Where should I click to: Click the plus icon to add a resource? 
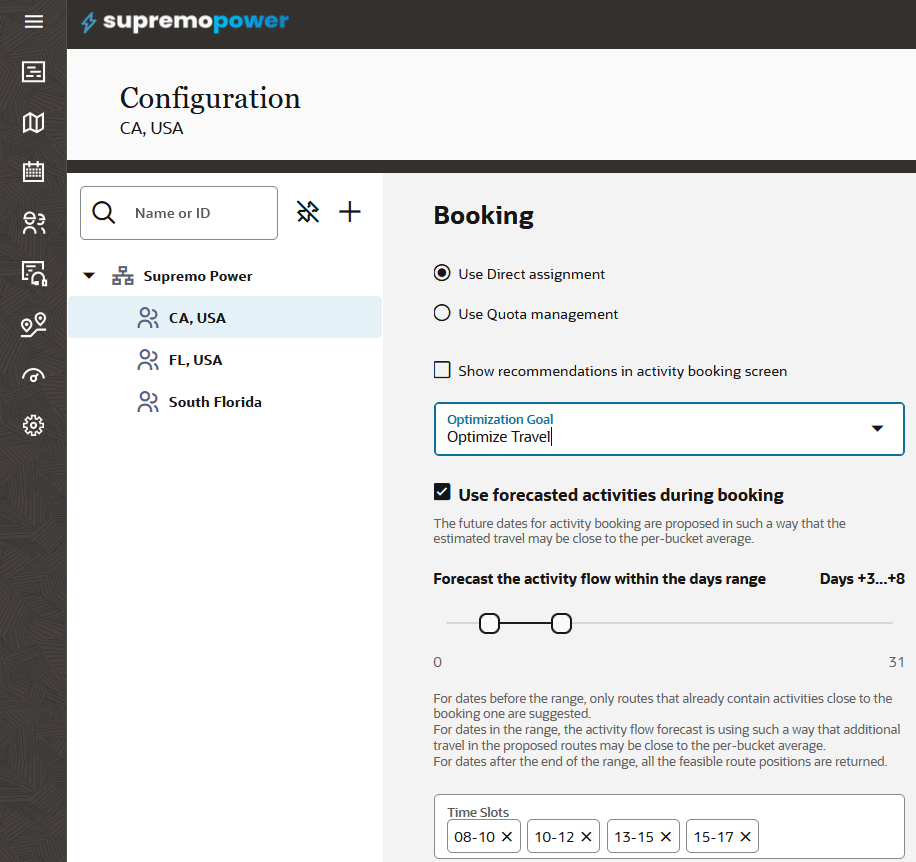(x=349, y=212)
